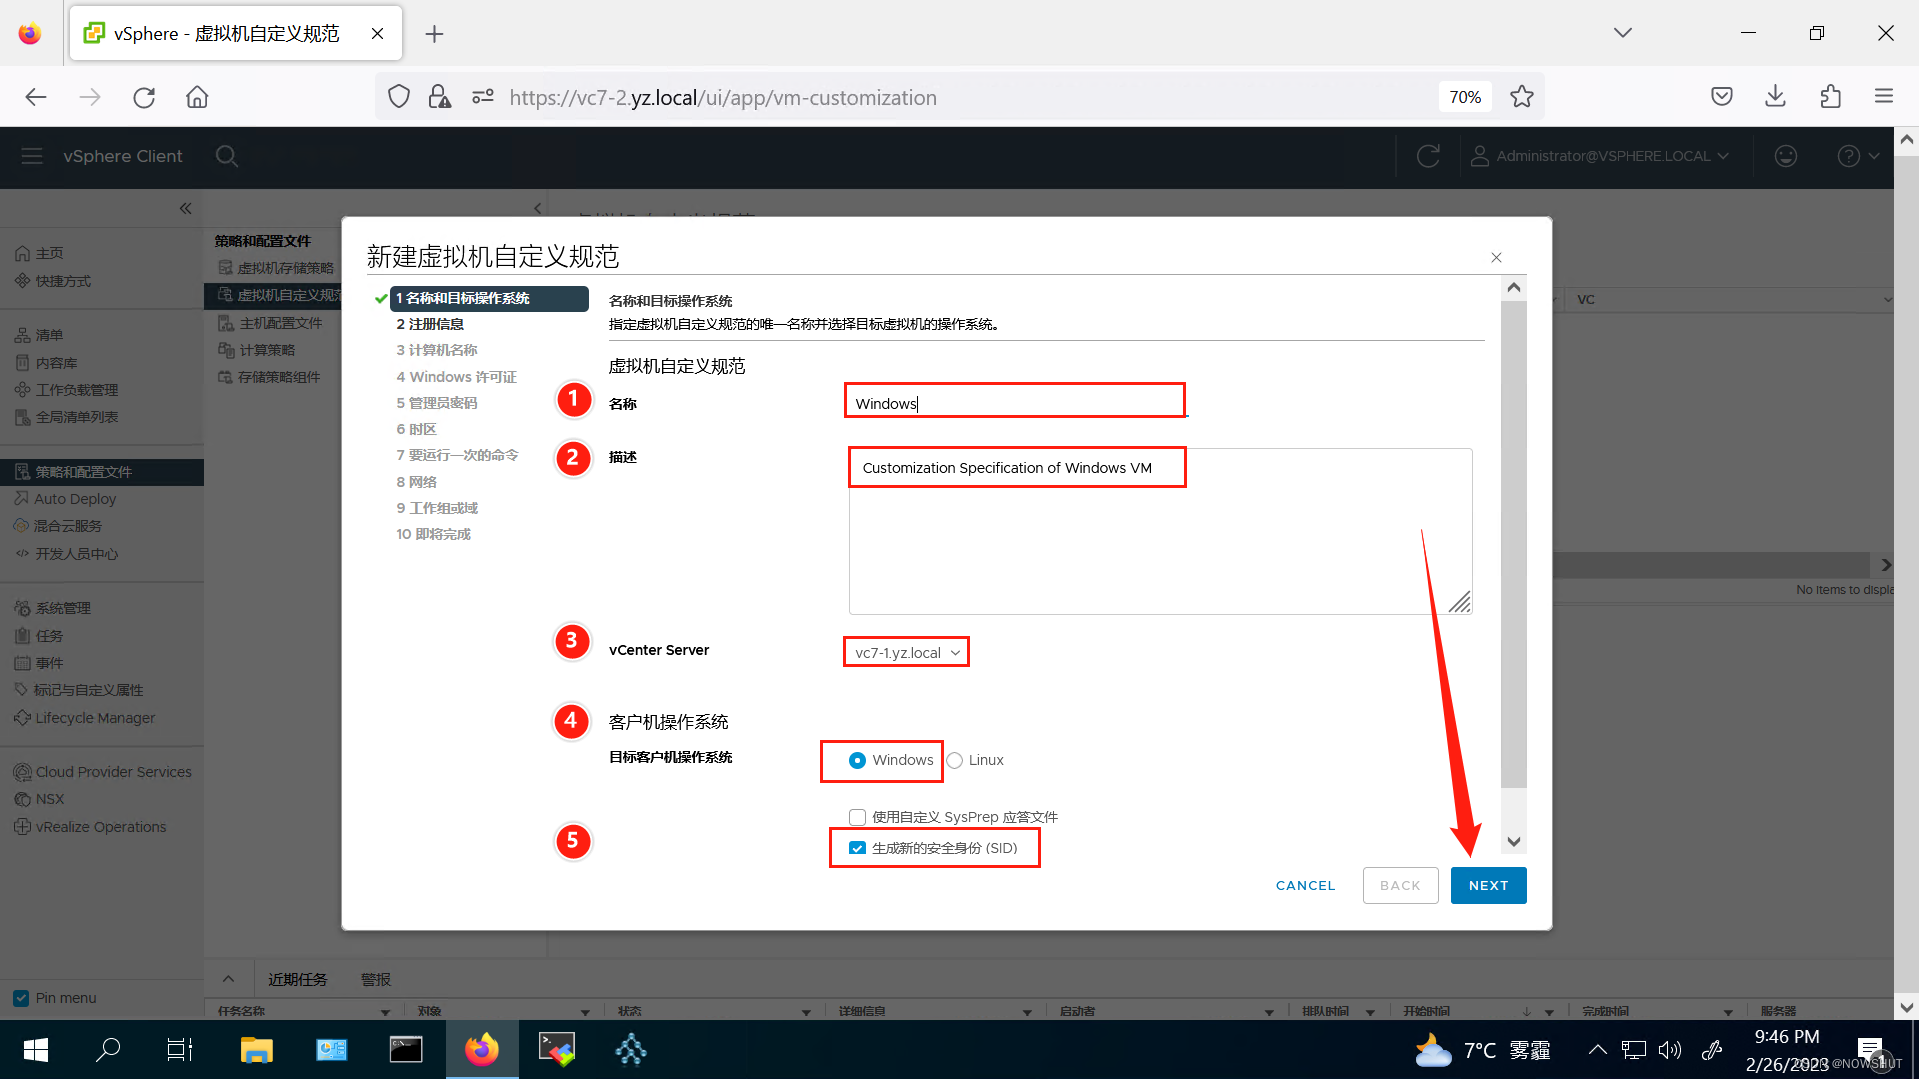1919x1079 pixels.
Task: Show Firefox list all tabs dropdown
Action: (1623, 33)
